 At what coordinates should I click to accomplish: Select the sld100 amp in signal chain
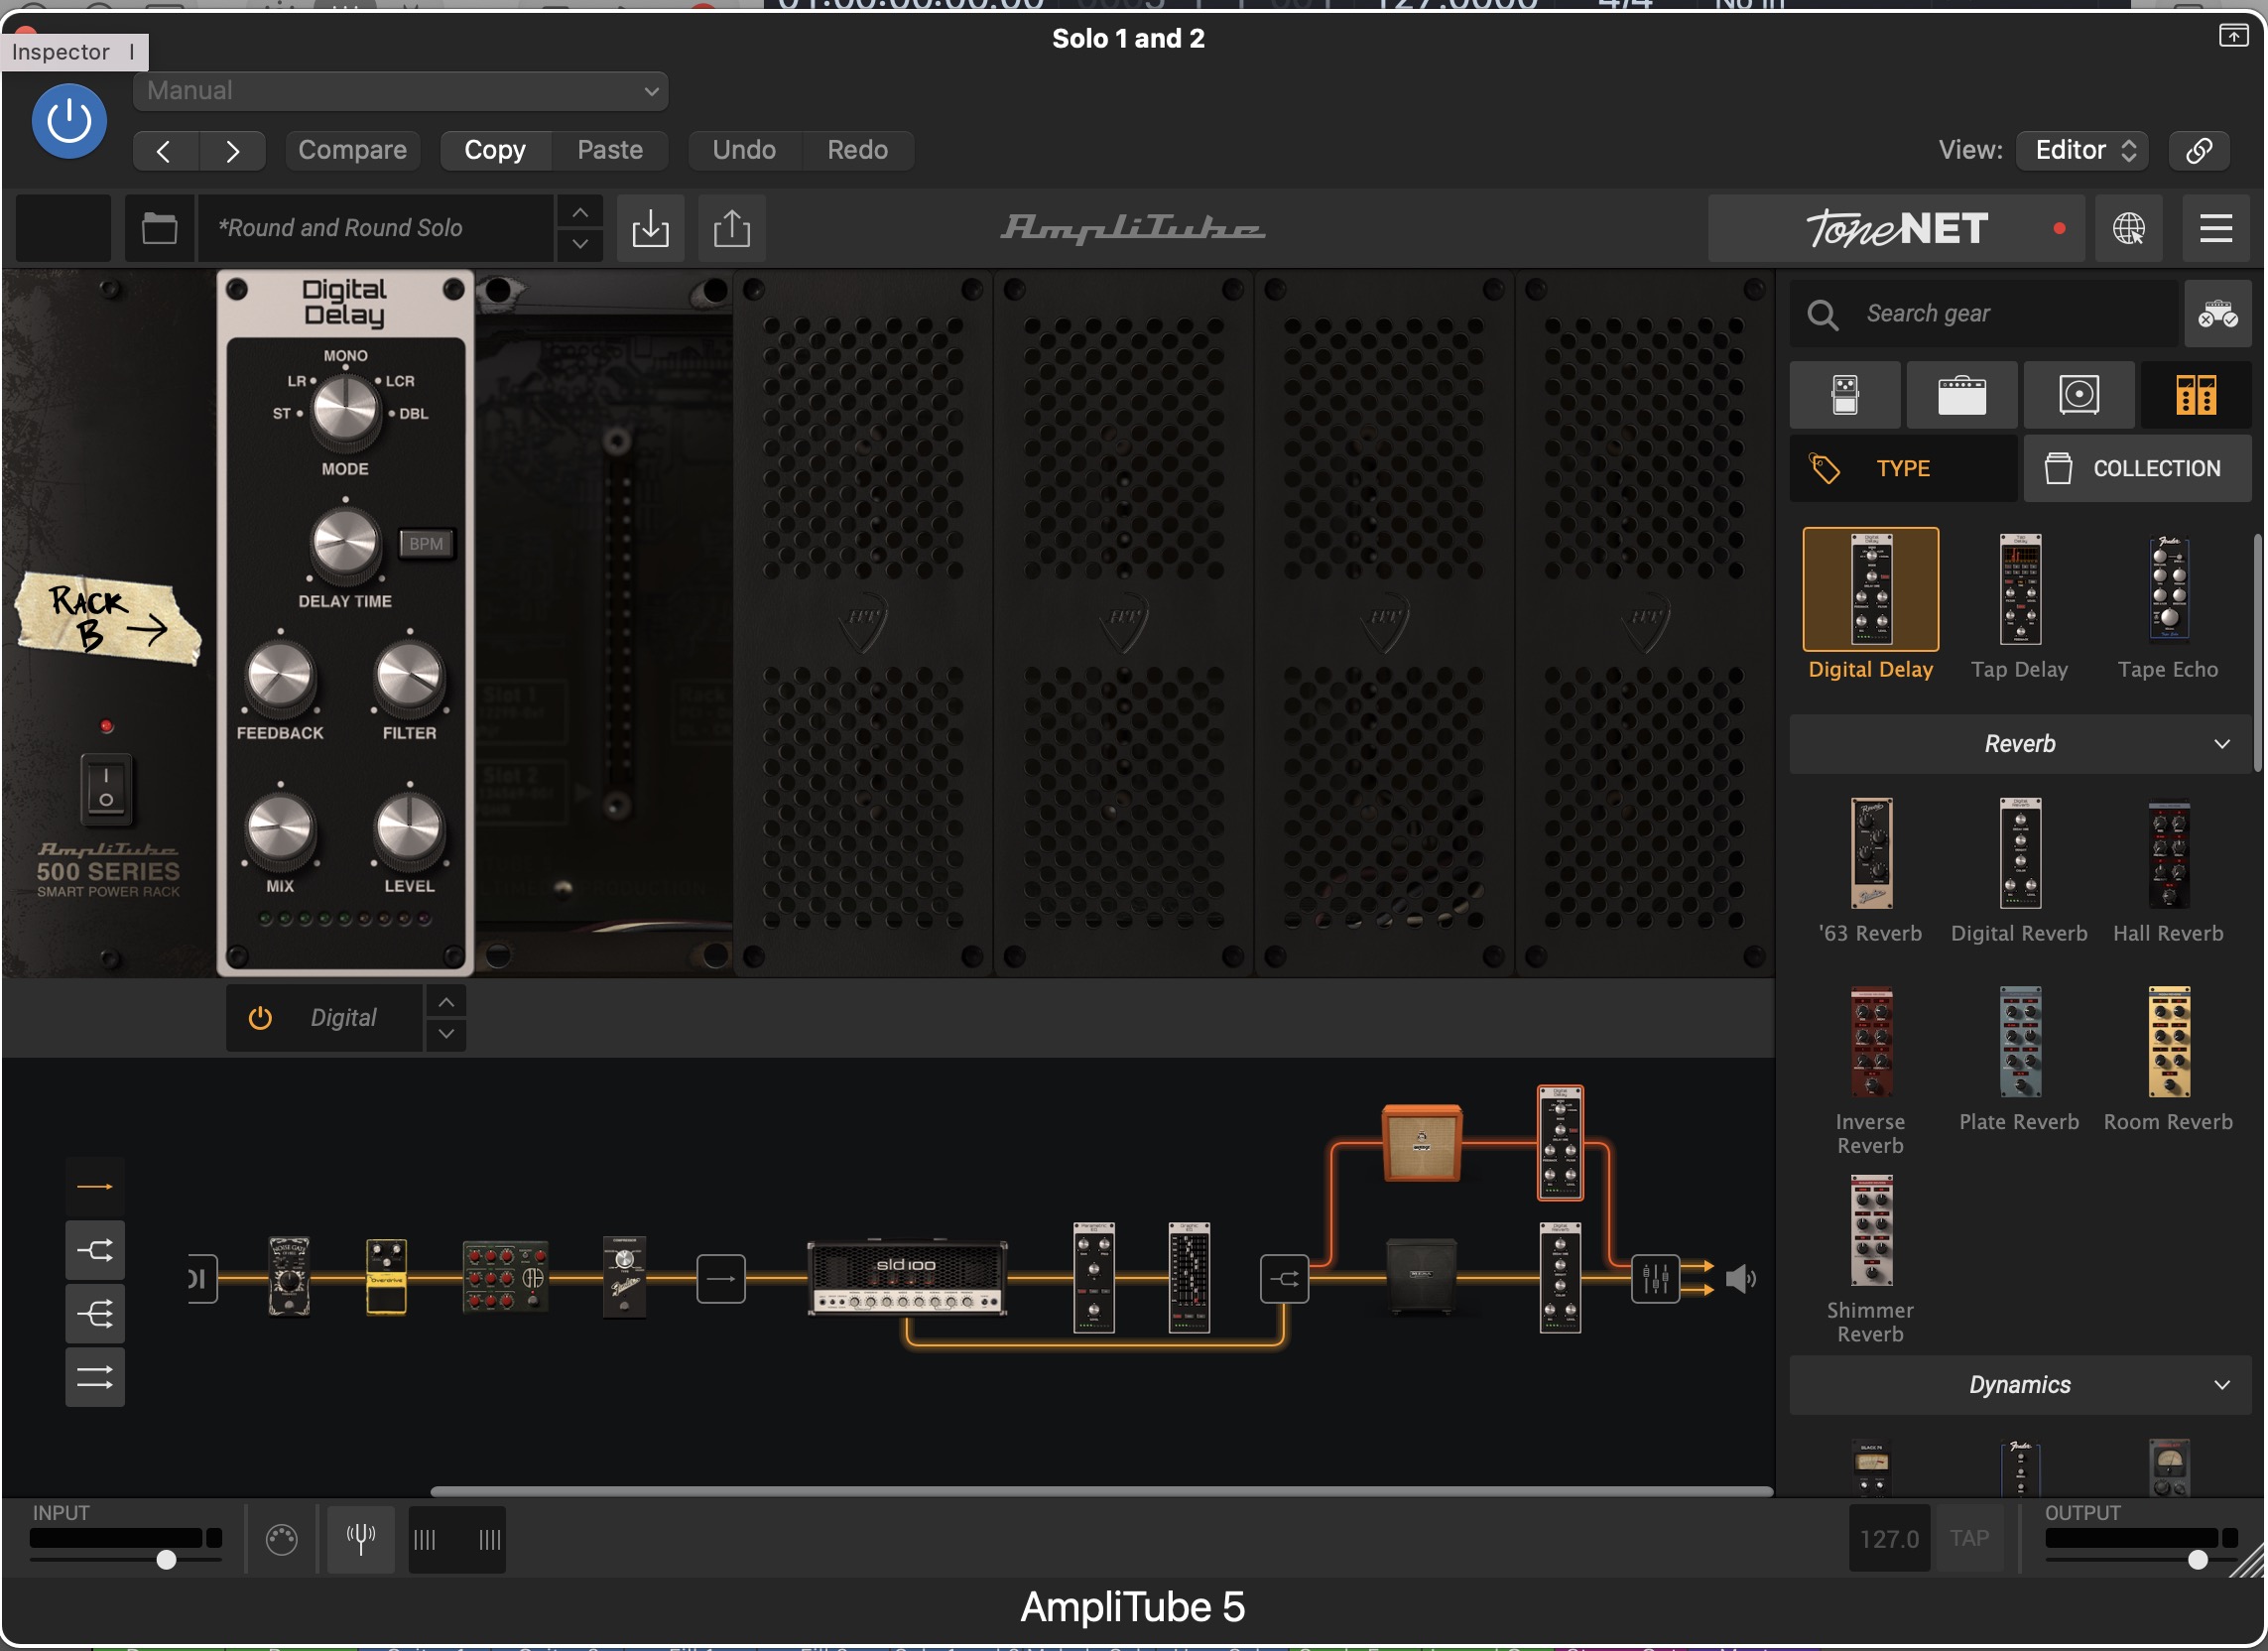point(907,1278)
